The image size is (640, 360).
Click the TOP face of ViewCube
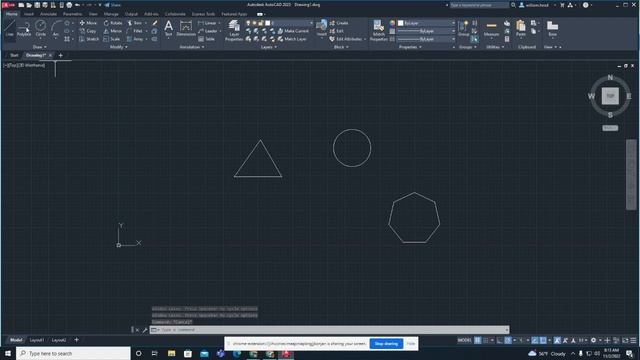(610, 96)
